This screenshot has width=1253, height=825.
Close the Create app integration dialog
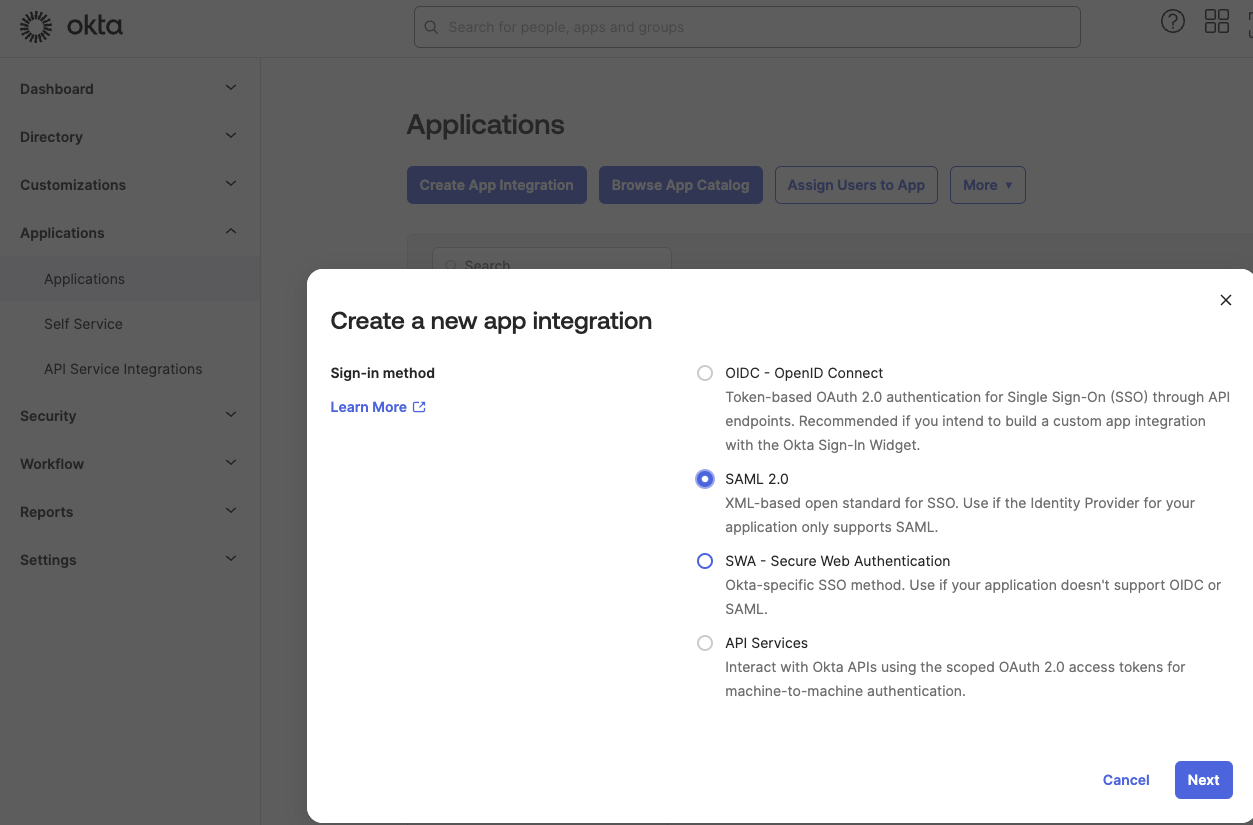point(1225,300)
